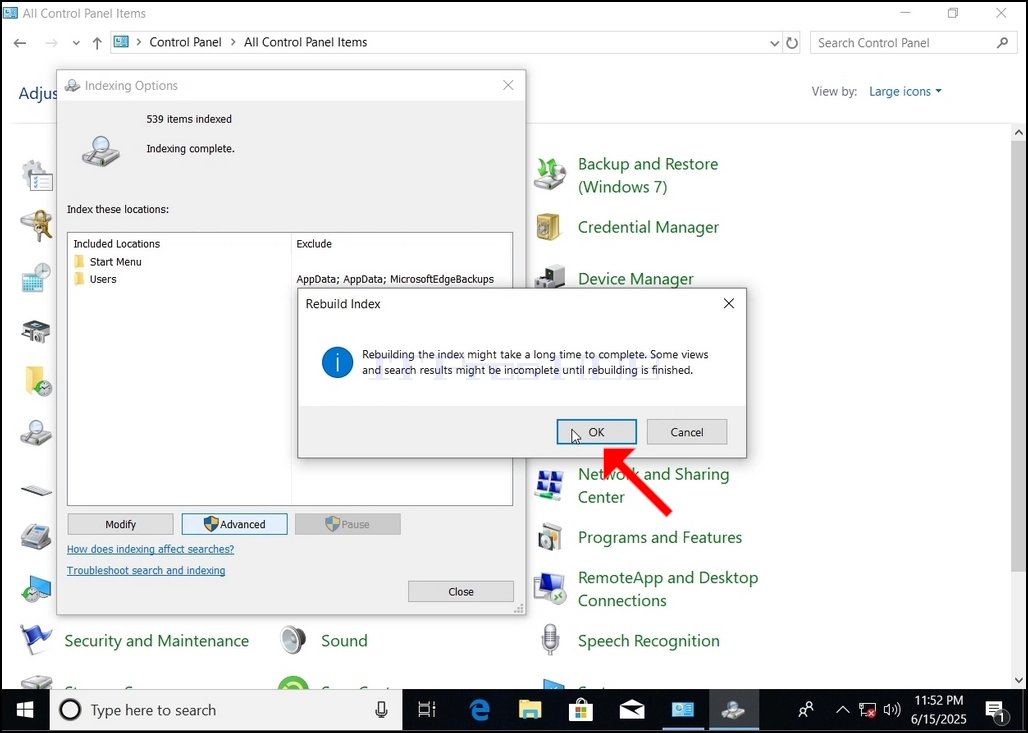Viewport: 1028px width, 733px height.
Task: Click the 'Control Panel' breadcrumb
Action: point(186,42)
